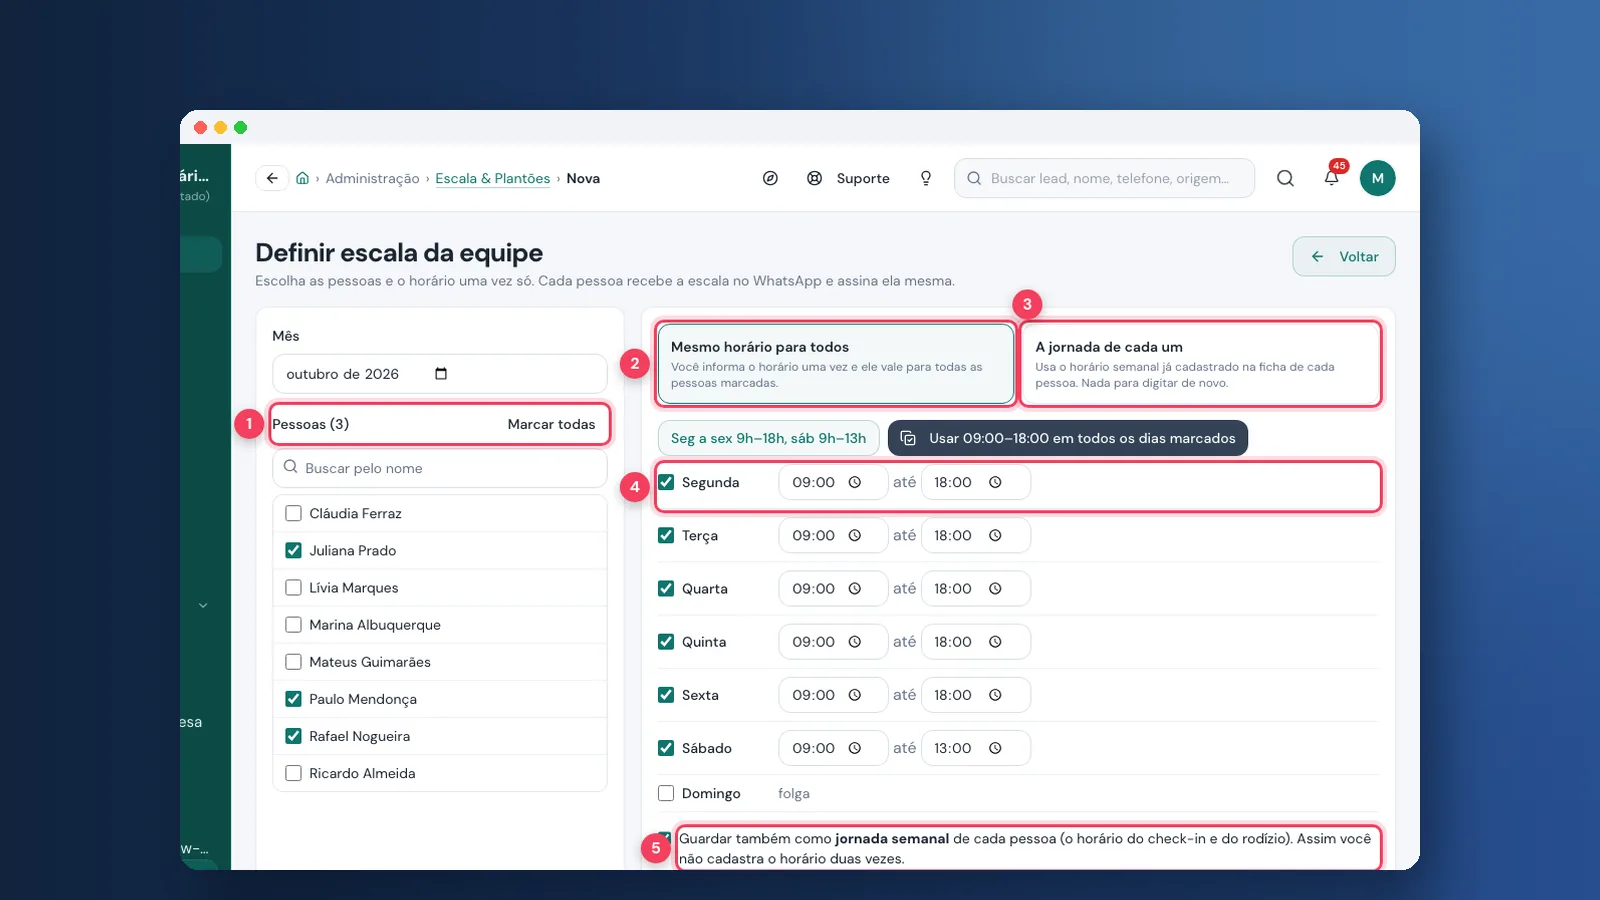The height and width of the screenshot is (900, 1600).
Task: Open the M user avatar
Action: pos(1377,178)
